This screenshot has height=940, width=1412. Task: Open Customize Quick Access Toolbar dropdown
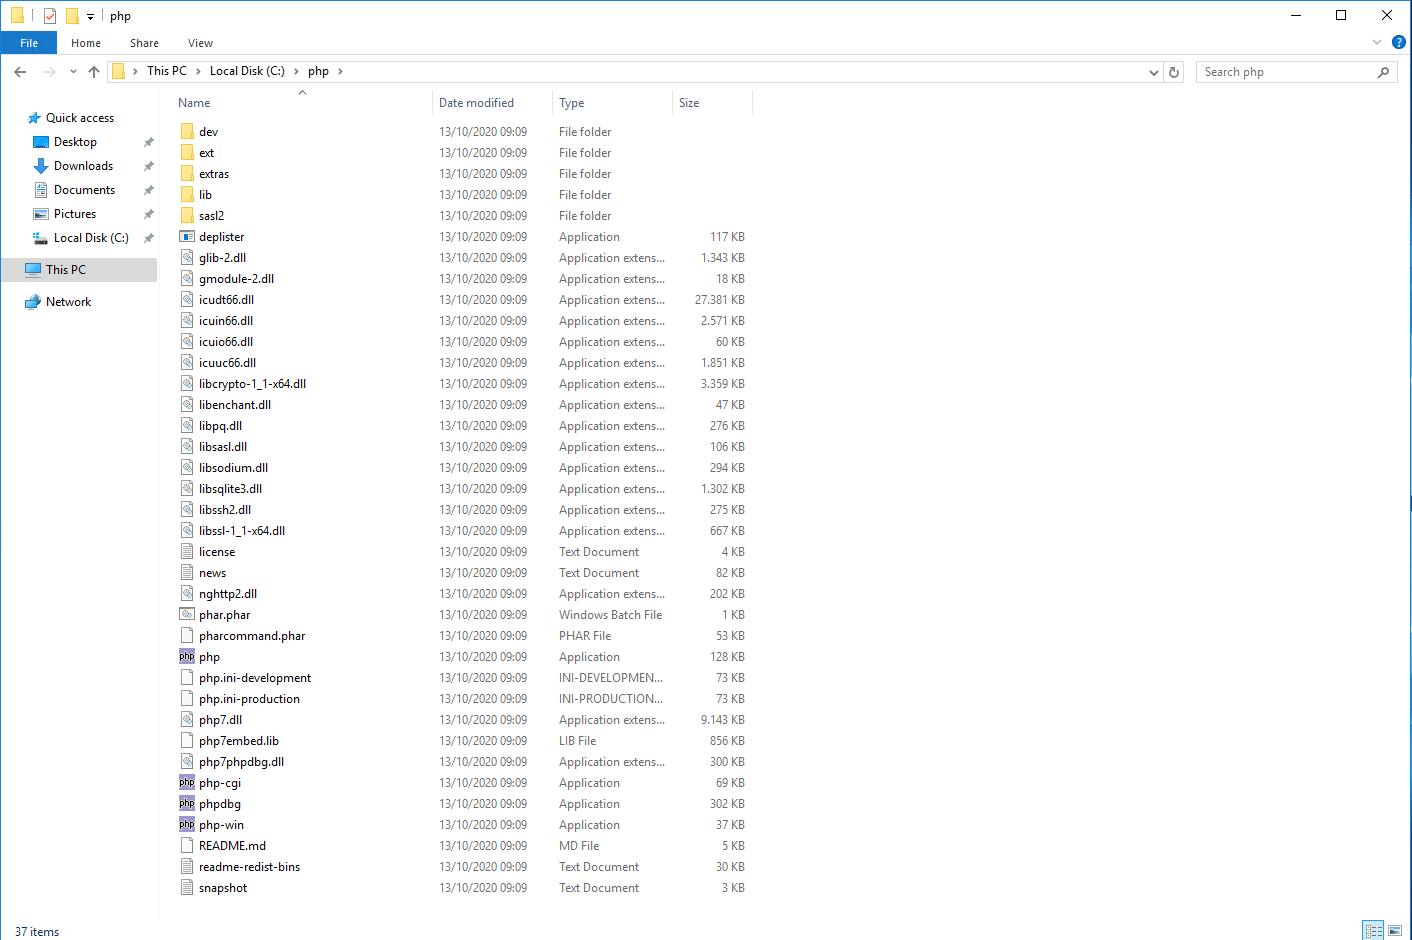(x=90, y=17)
